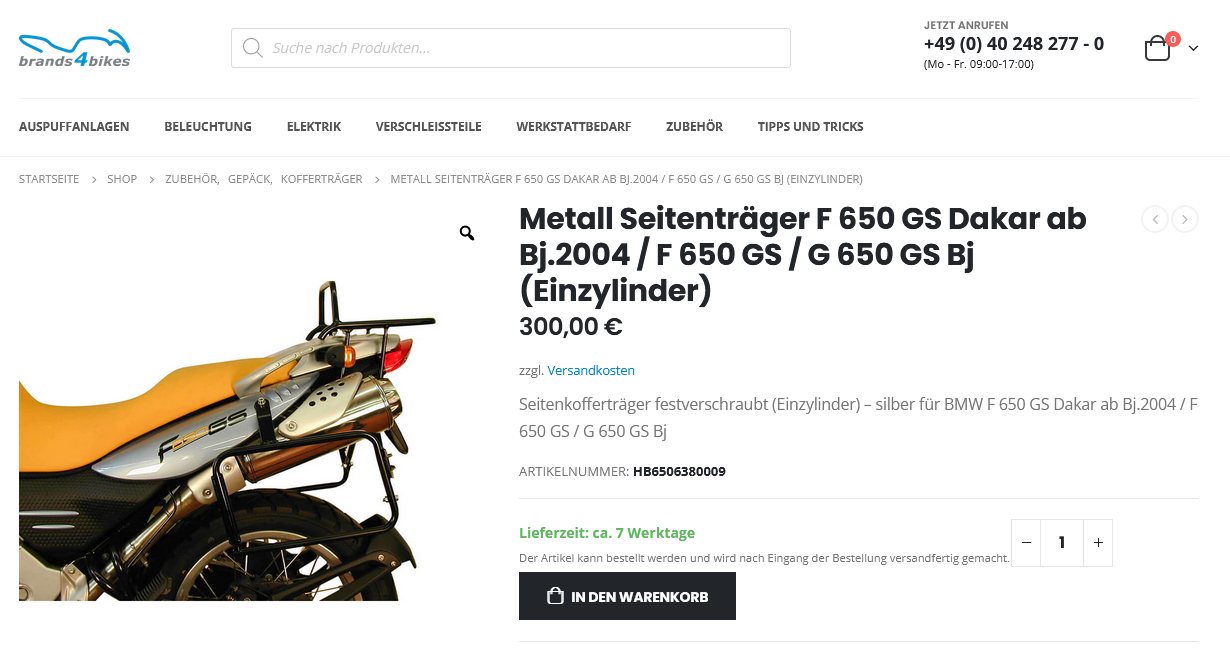
Task: Go to previous product arrow
Action: pyautogui.click(x=1155, y=219)
